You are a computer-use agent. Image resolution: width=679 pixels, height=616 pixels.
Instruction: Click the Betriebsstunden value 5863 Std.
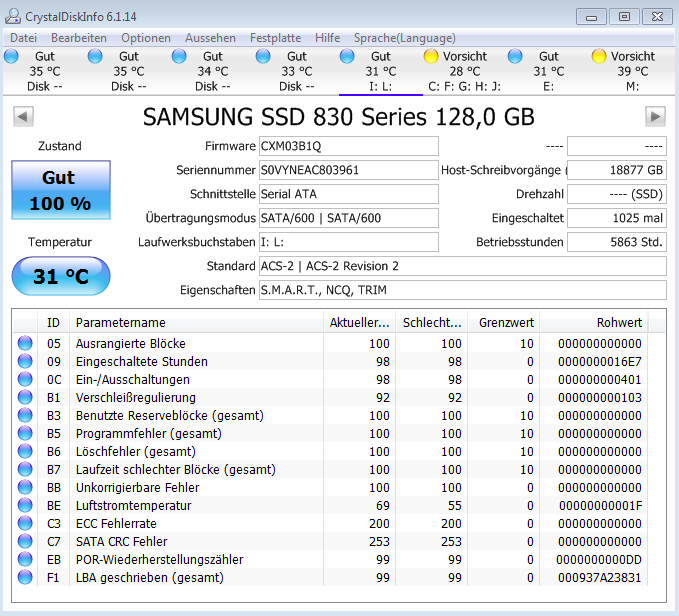pos(617,242)
